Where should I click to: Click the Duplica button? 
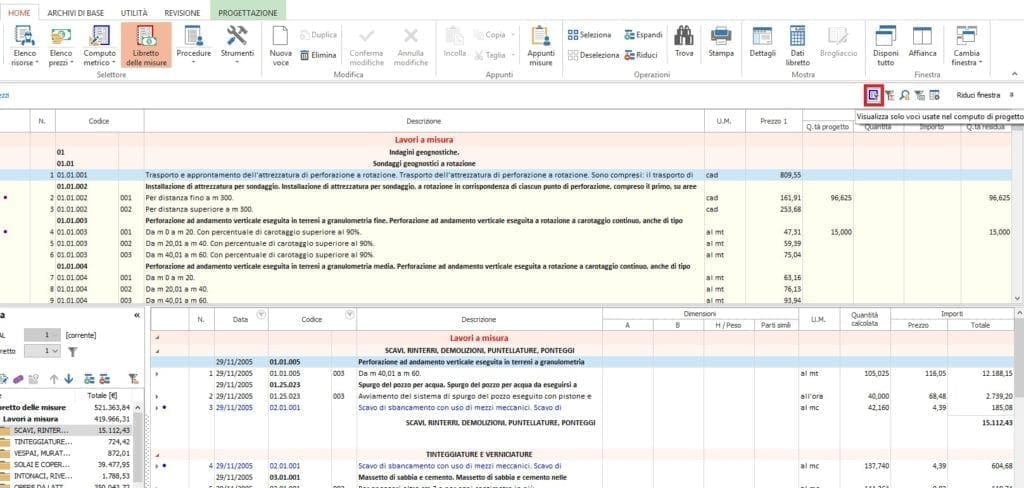(318, 35)
